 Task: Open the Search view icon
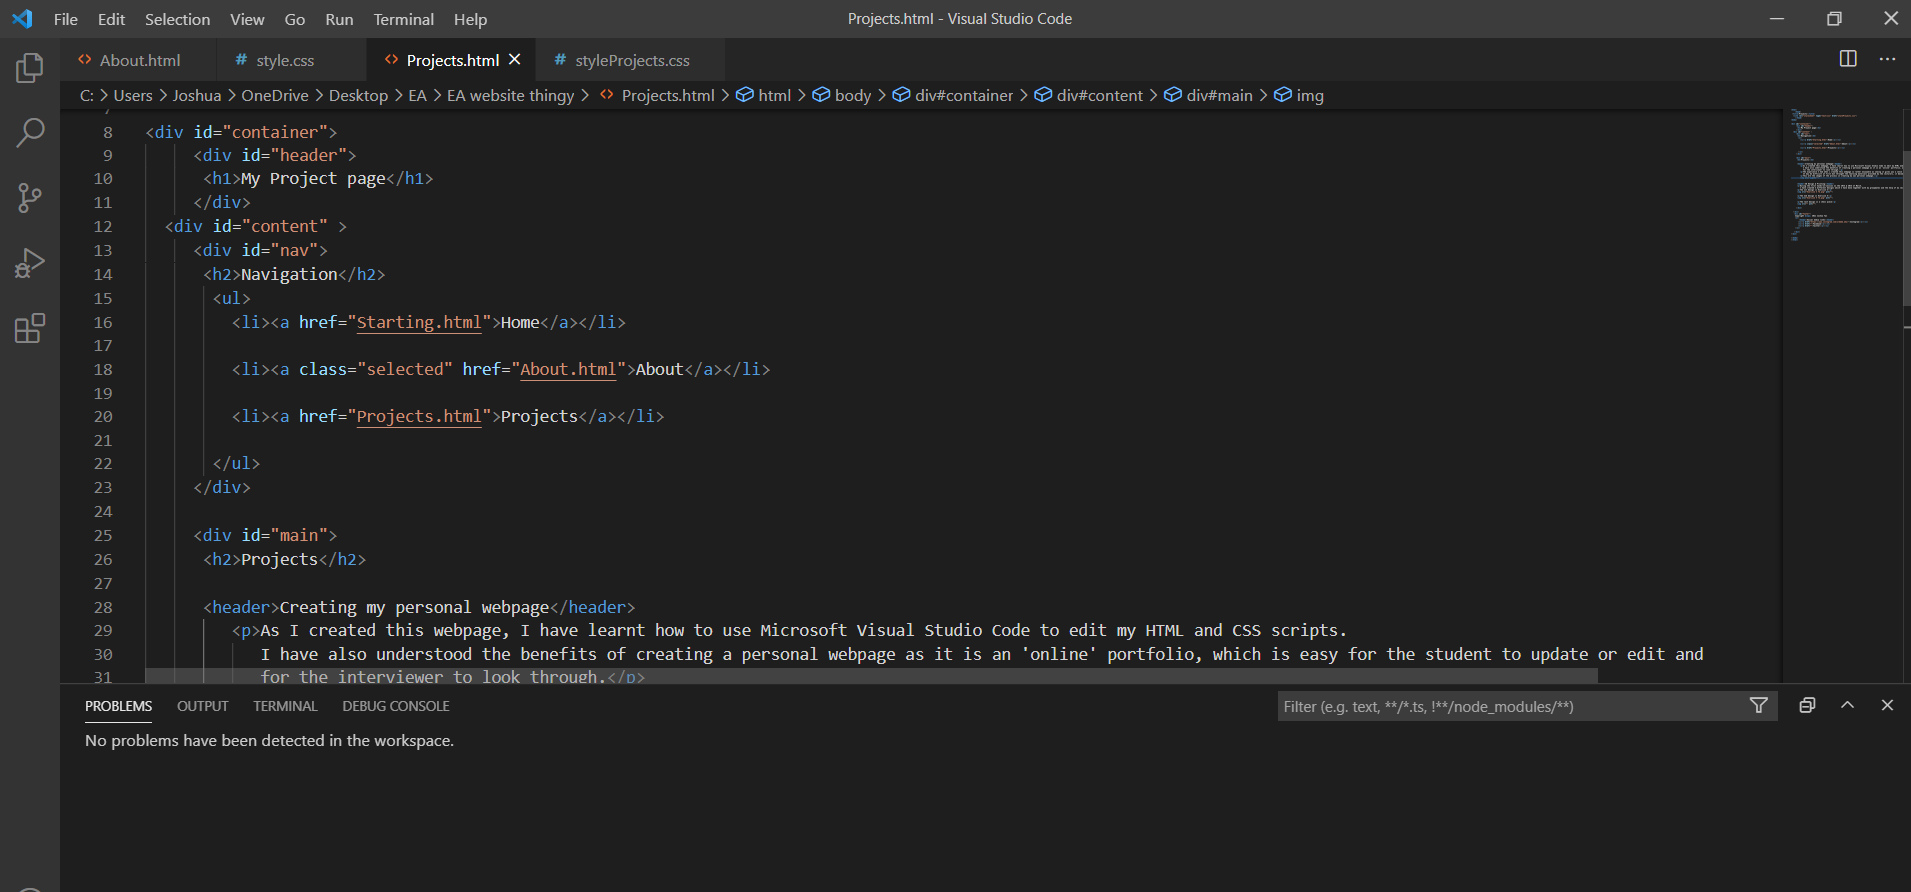click(x=30, y=132)
